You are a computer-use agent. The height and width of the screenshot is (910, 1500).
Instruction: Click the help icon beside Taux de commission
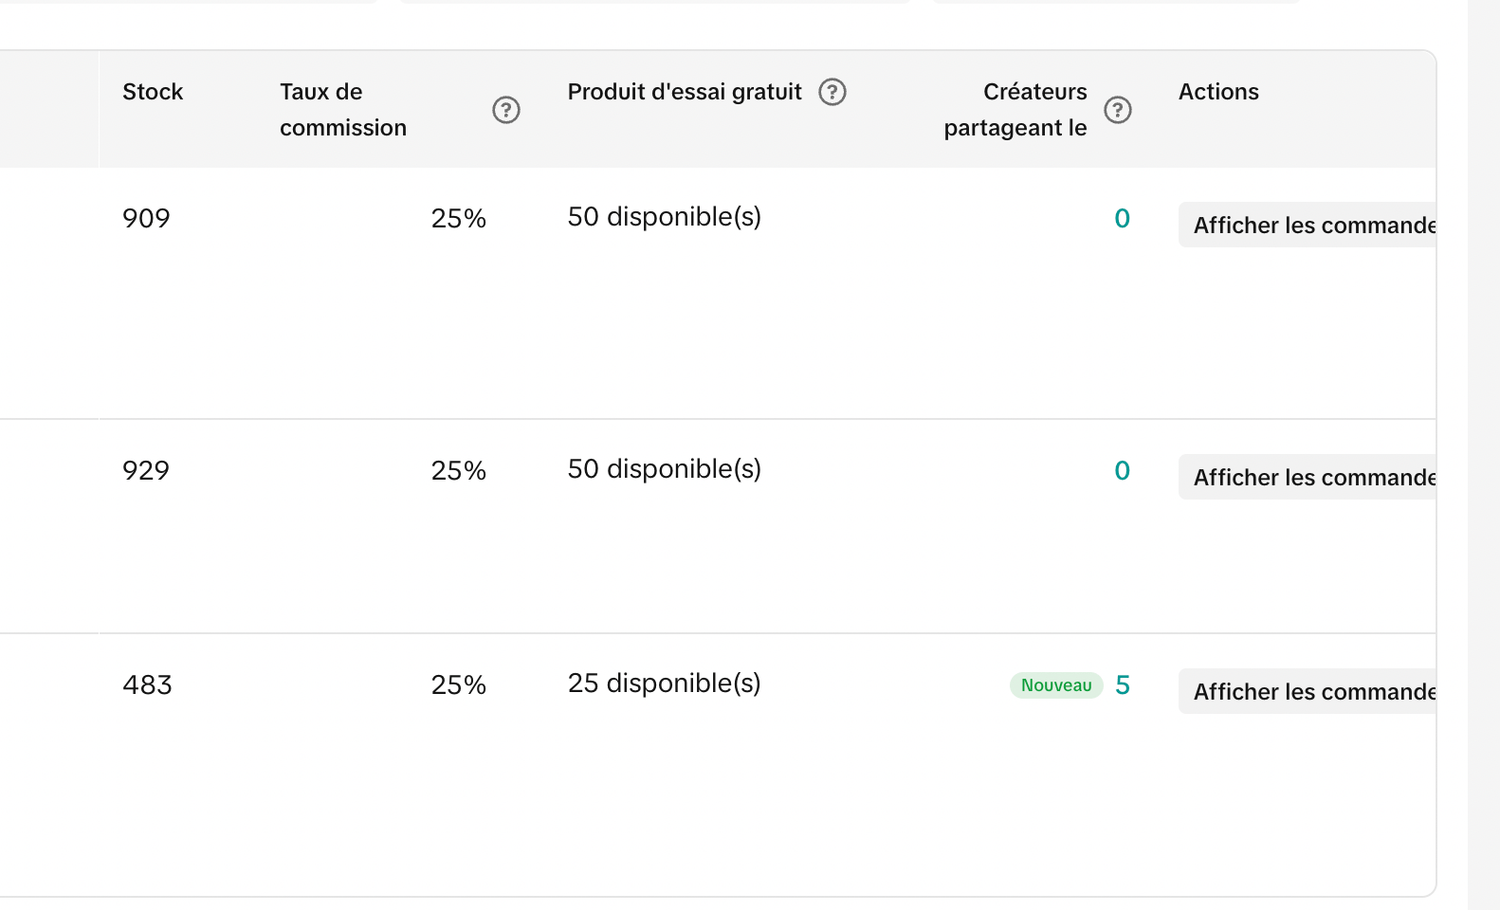tap(506, 110)
